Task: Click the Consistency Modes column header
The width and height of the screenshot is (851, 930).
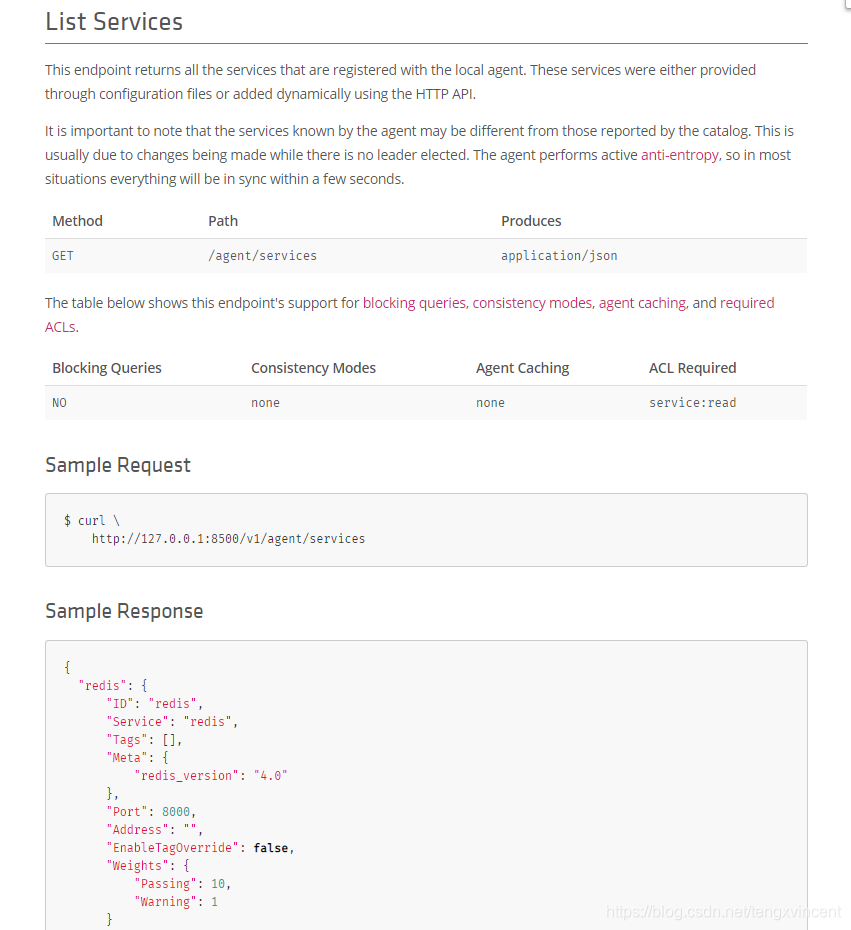Action: pyautogui.click(x=313, y=368)
